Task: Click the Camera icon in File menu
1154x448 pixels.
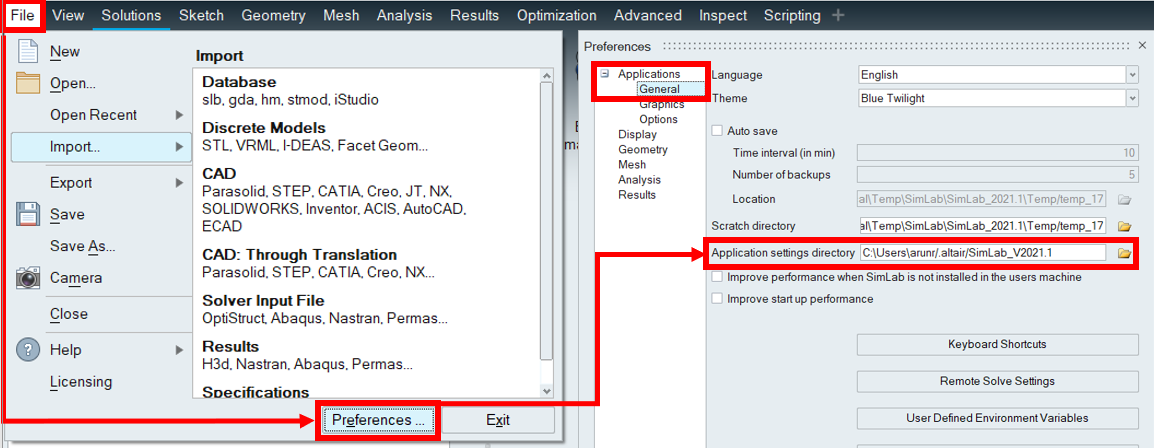Action: pyautogui.click(x=29, y=278)
